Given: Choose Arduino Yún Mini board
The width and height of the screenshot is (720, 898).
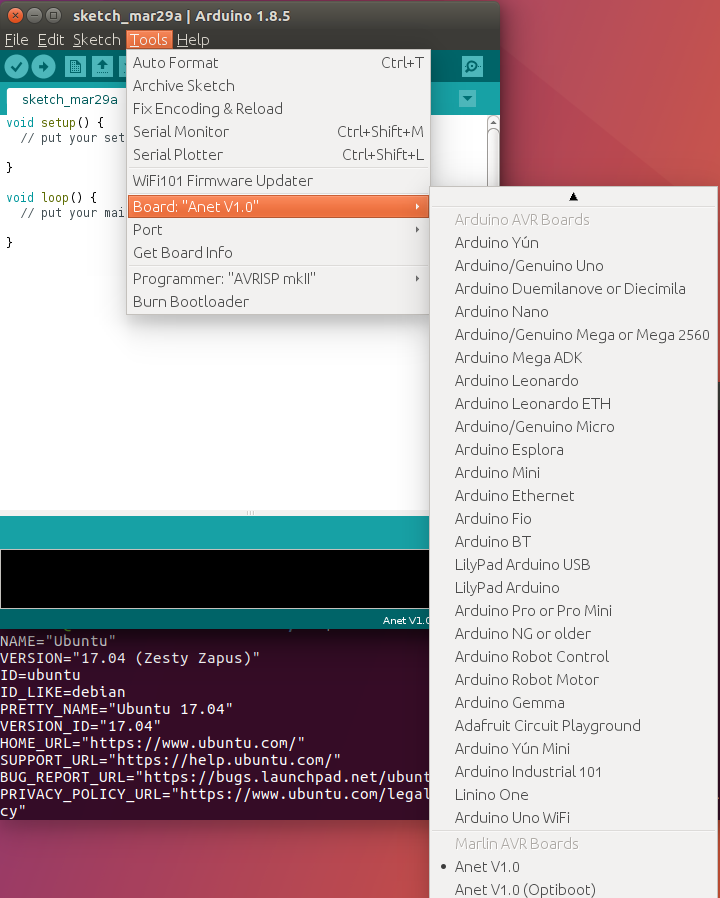Looking at the screenshot, I should coord(574,749).
